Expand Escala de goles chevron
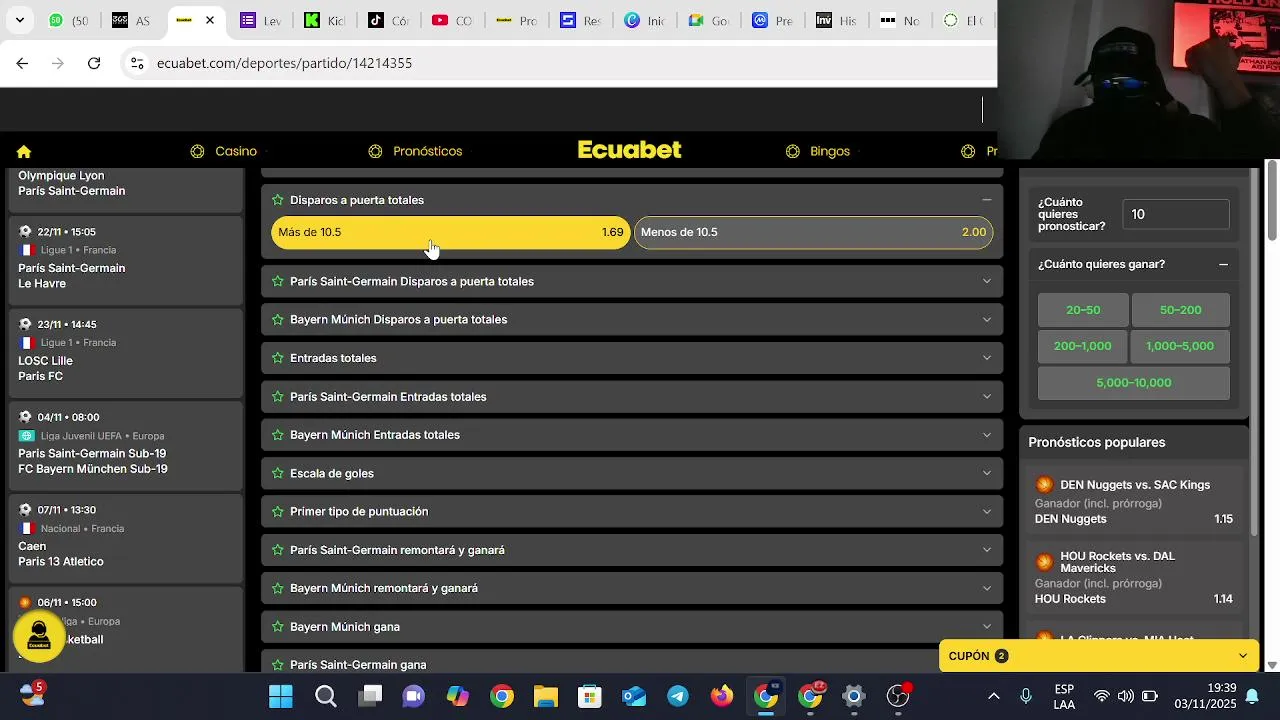 coord(986,473)
